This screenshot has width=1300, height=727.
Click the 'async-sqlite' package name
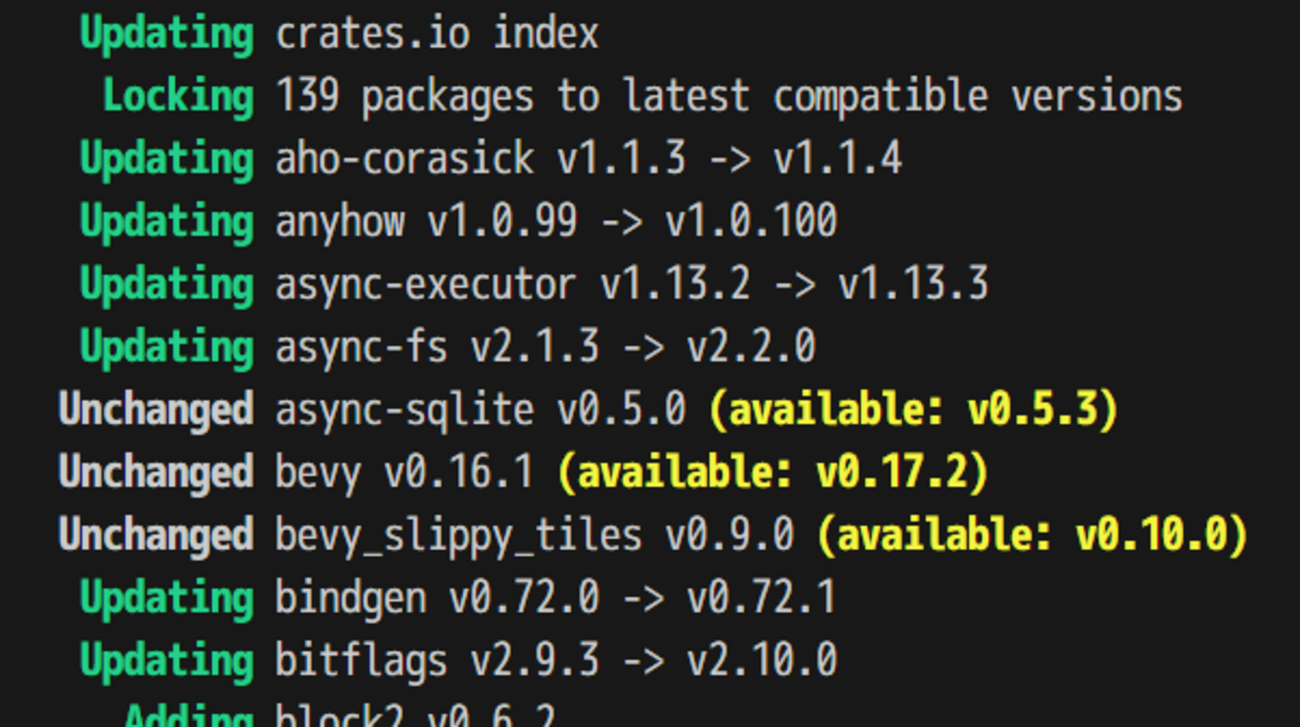tap(404, 410)
